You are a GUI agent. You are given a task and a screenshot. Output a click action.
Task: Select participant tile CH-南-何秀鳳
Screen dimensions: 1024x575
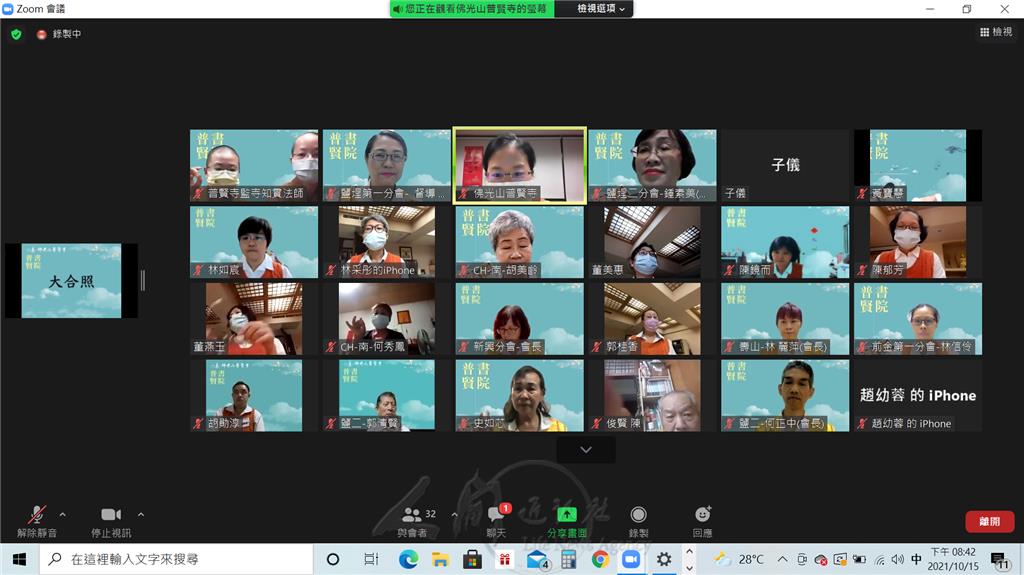pyautogui.click(x=387, y=319)
